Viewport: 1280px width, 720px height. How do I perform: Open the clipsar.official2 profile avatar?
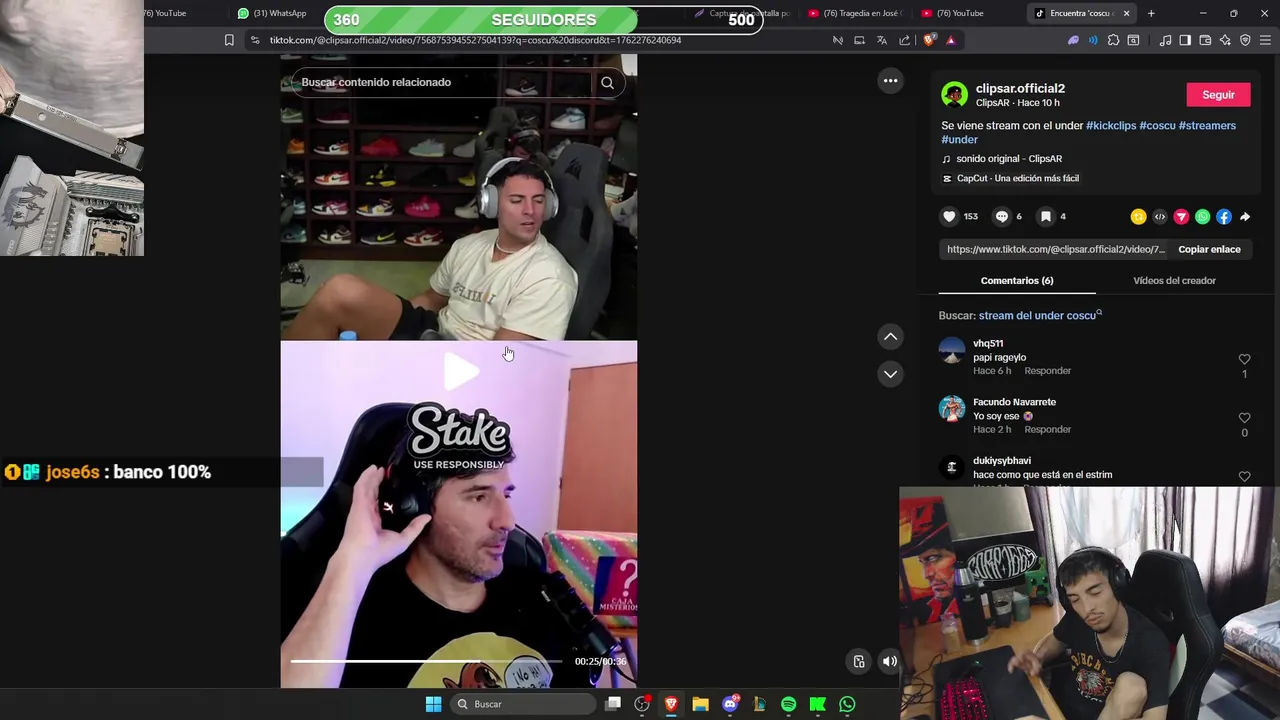click(x=954, y=95)
